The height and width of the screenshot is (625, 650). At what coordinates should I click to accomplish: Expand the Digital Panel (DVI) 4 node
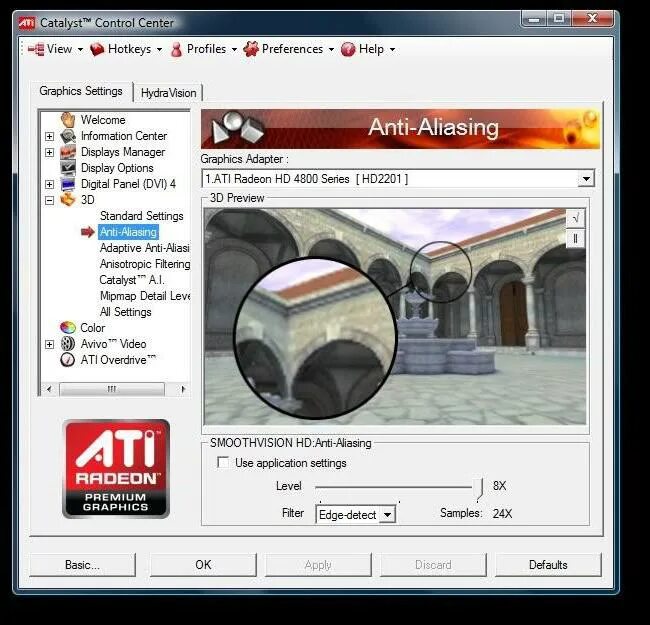click(49, 184)
